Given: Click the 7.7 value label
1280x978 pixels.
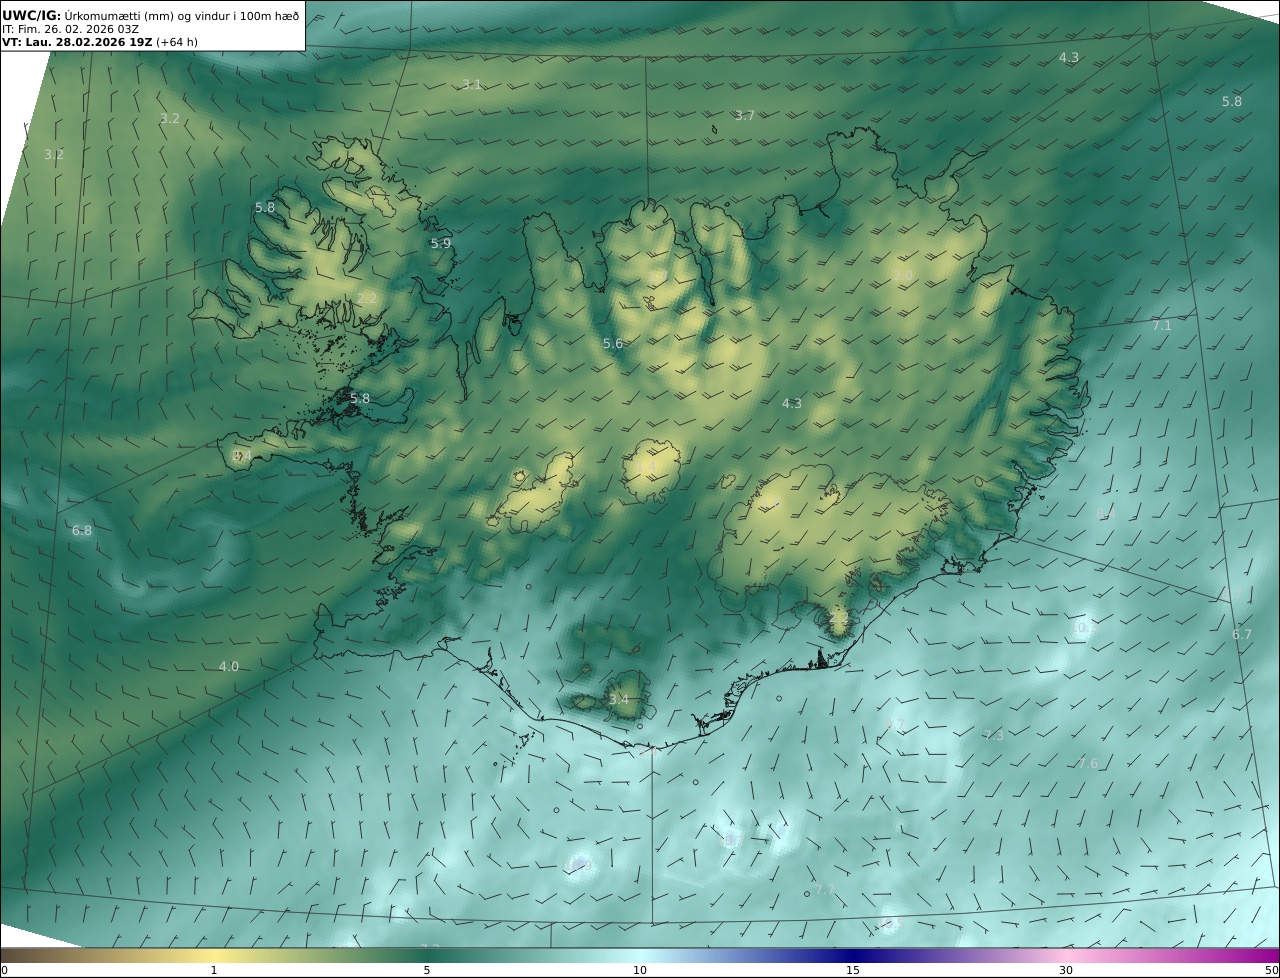Looking at the screenshot, I should coord(824,889).
